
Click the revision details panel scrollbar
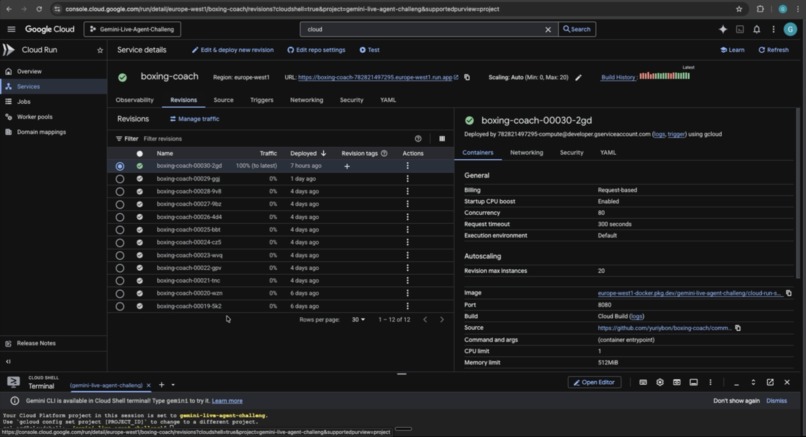pyautogui.click(x=798, y=193)
